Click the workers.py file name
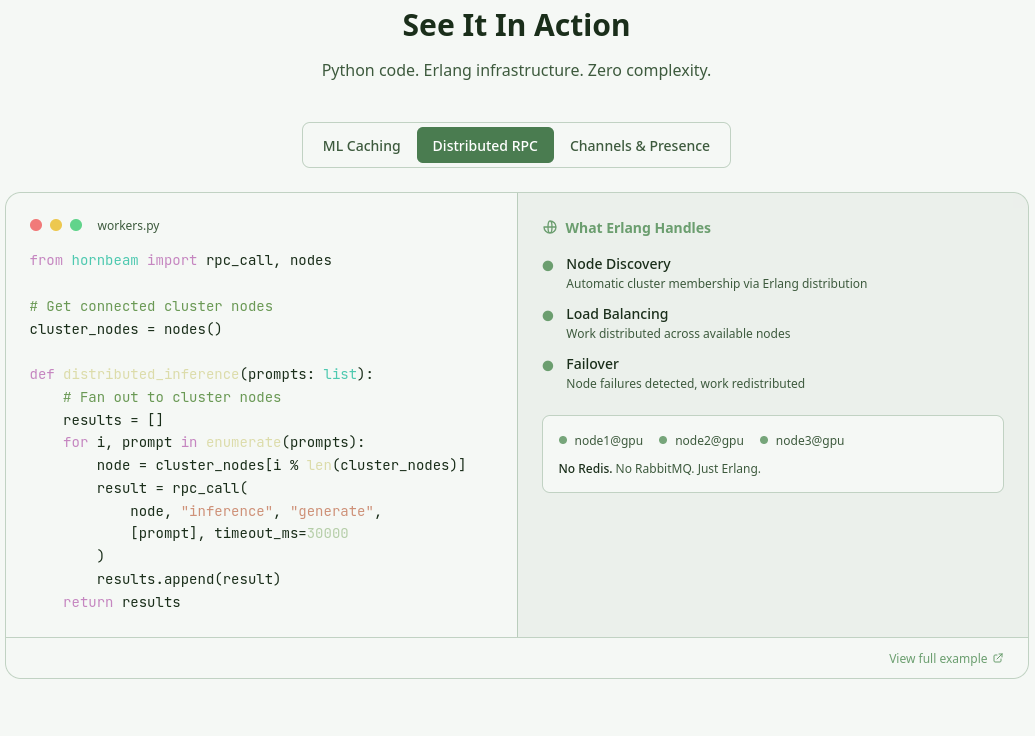This screenshot has height=736, width=1035. (x=128, y=226)
